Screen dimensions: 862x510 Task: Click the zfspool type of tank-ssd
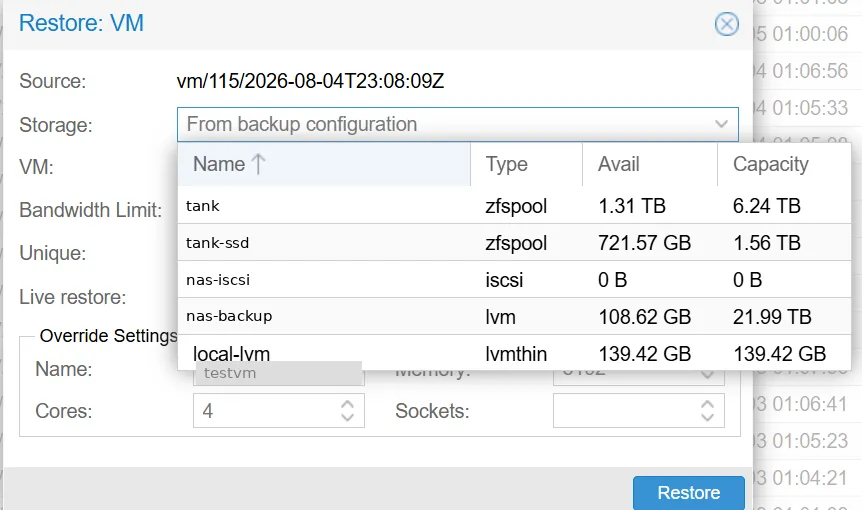516,243
